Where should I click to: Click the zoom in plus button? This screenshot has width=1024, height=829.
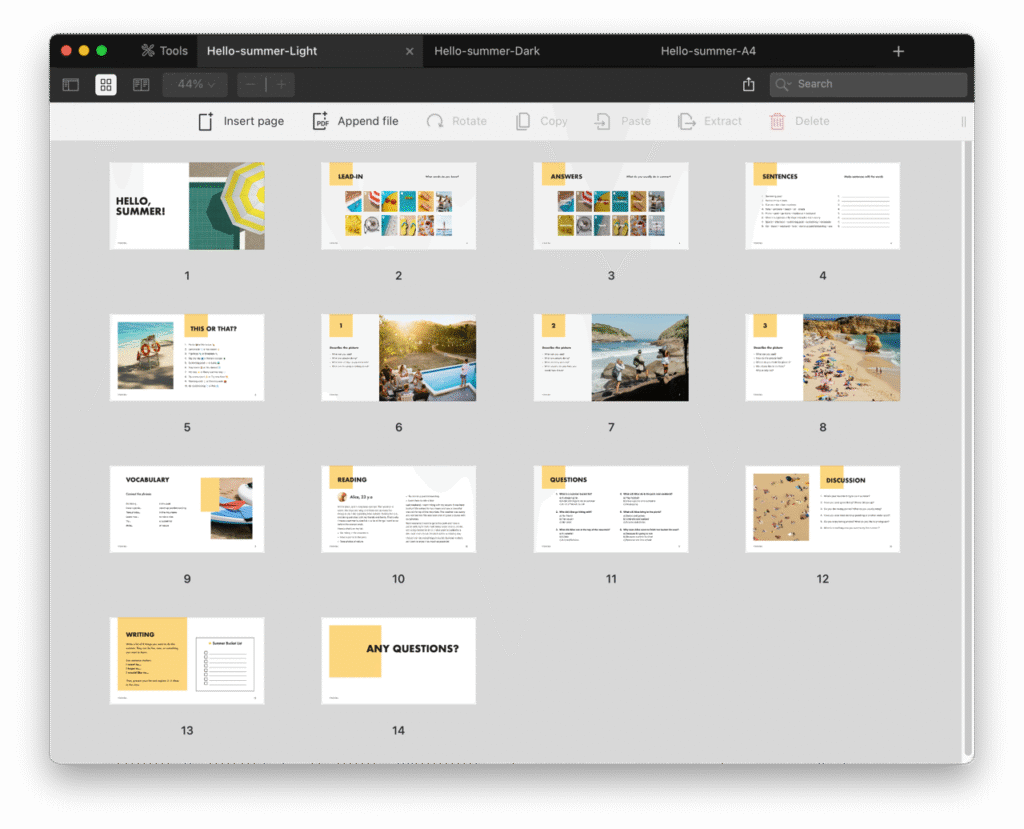(x=281, y=85)
